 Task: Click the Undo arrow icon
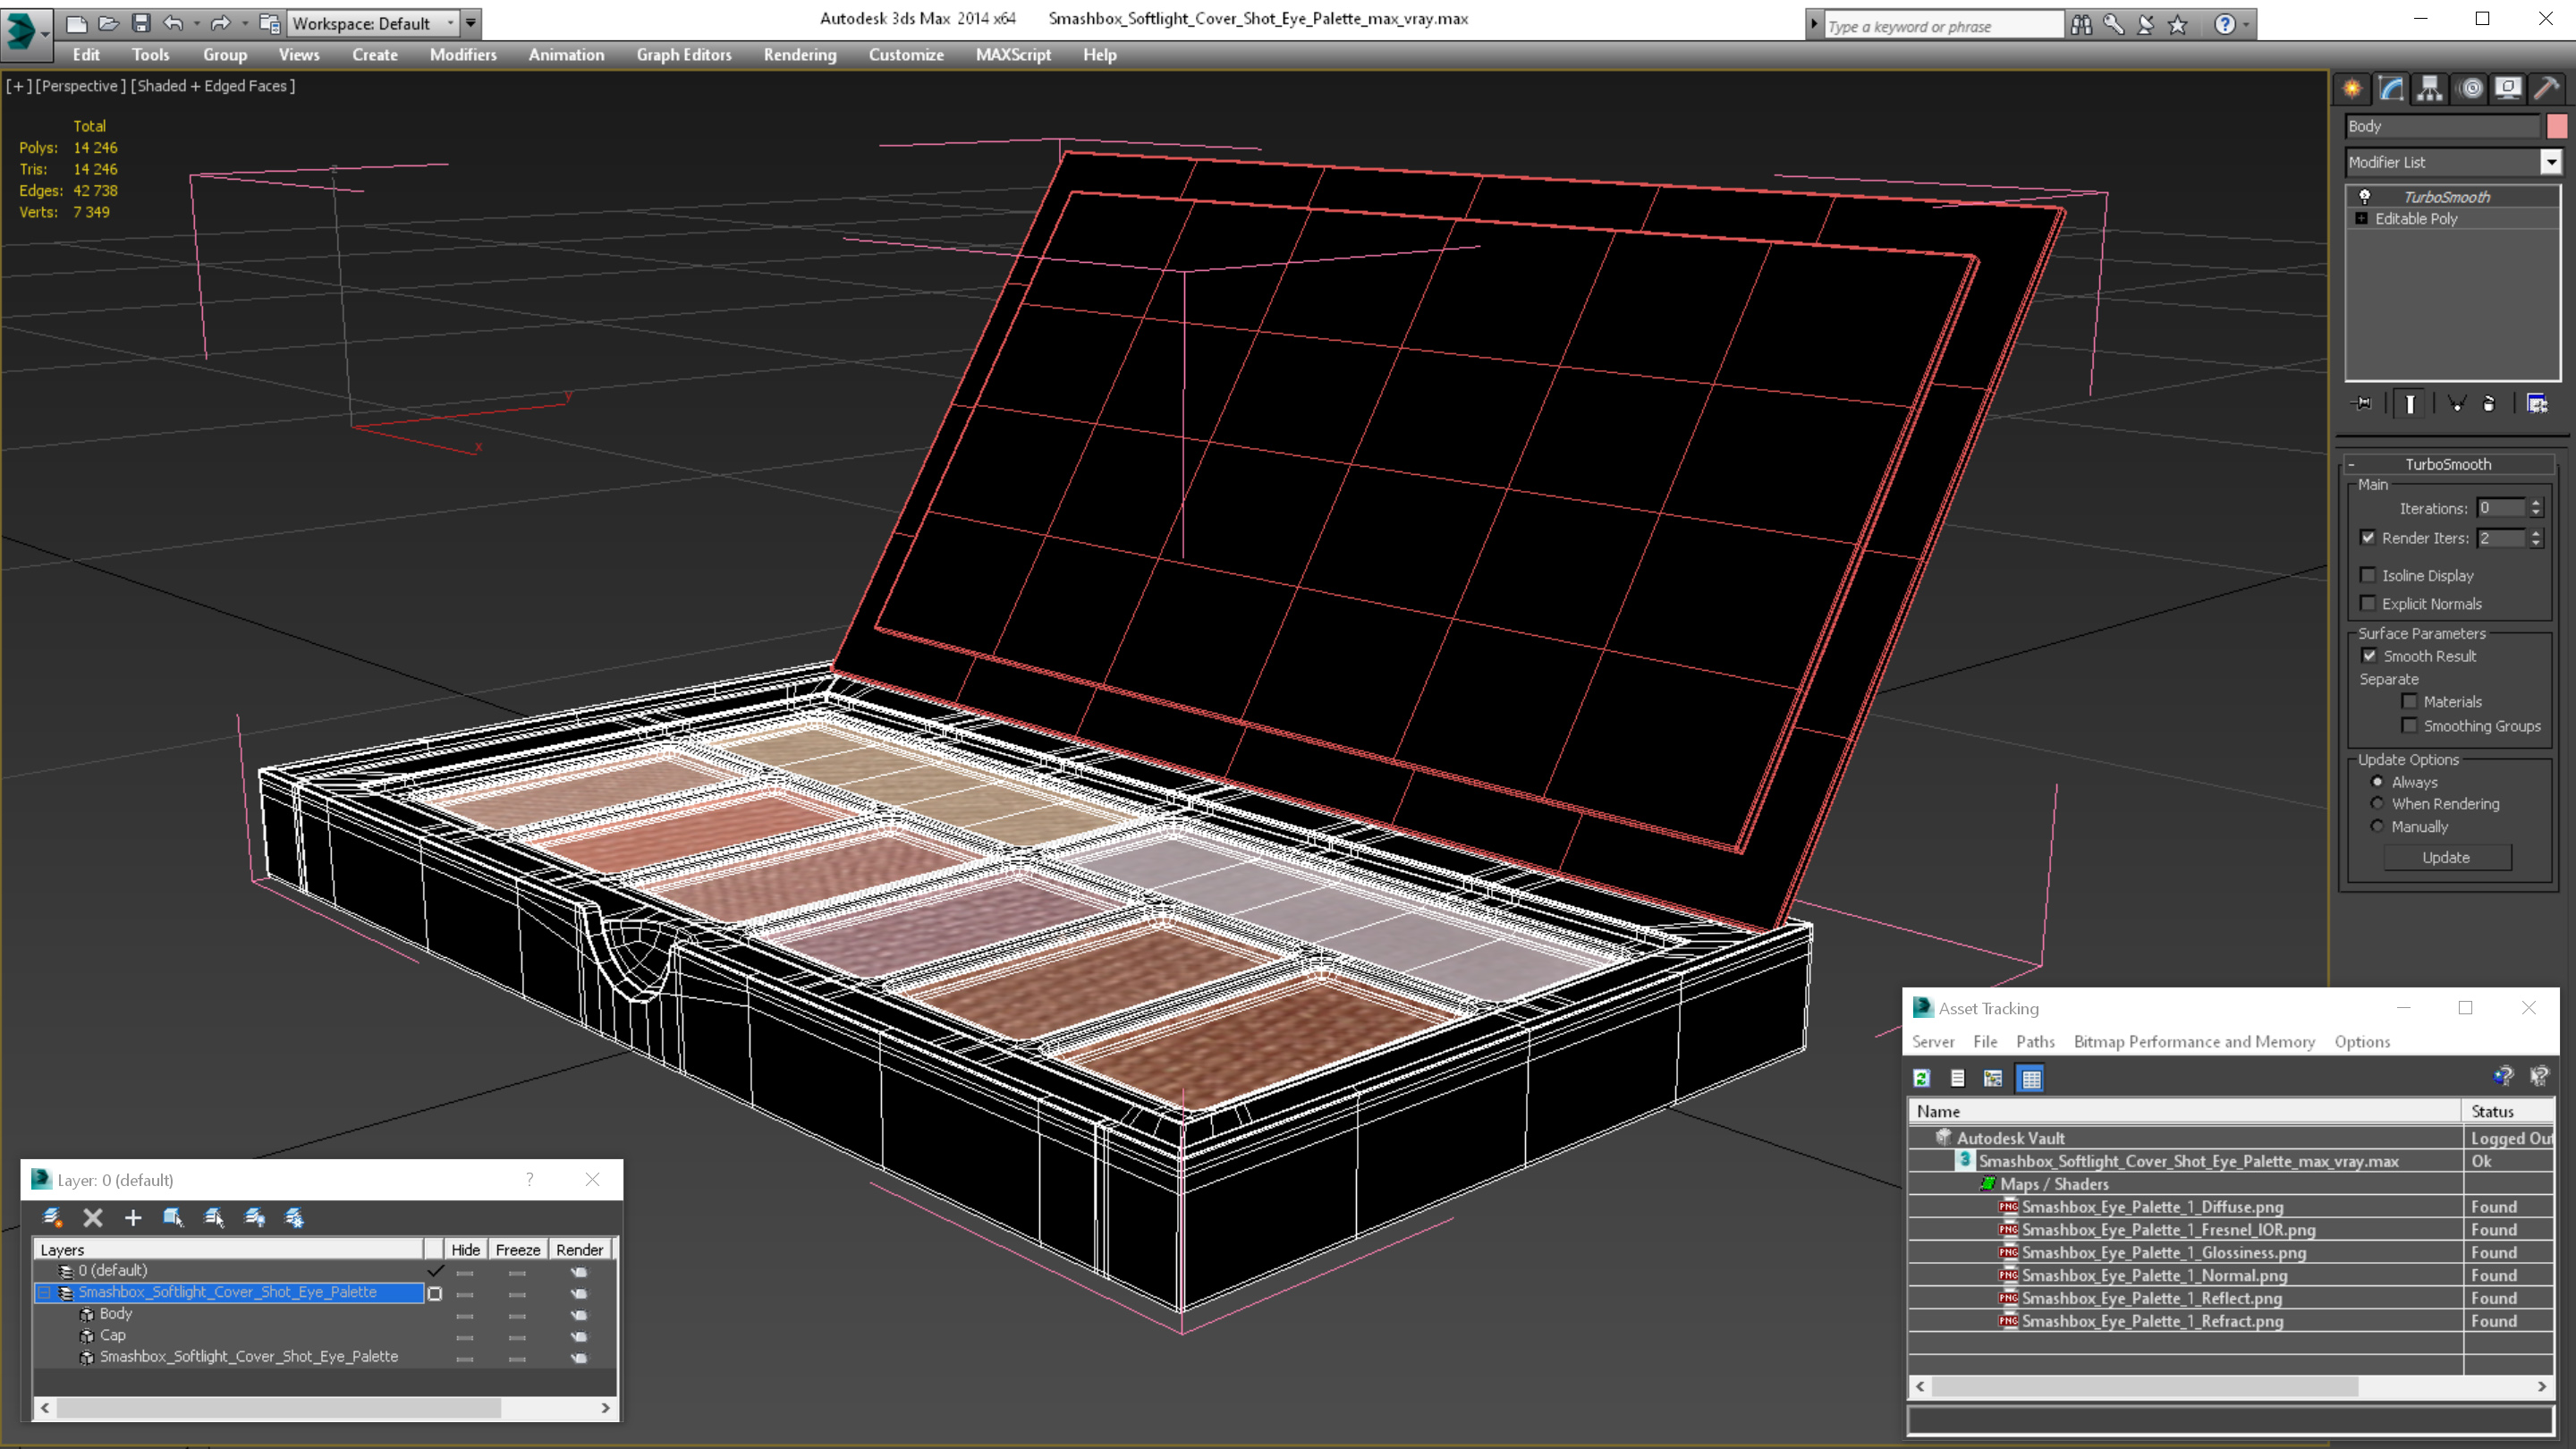click(x=173, y=22)
